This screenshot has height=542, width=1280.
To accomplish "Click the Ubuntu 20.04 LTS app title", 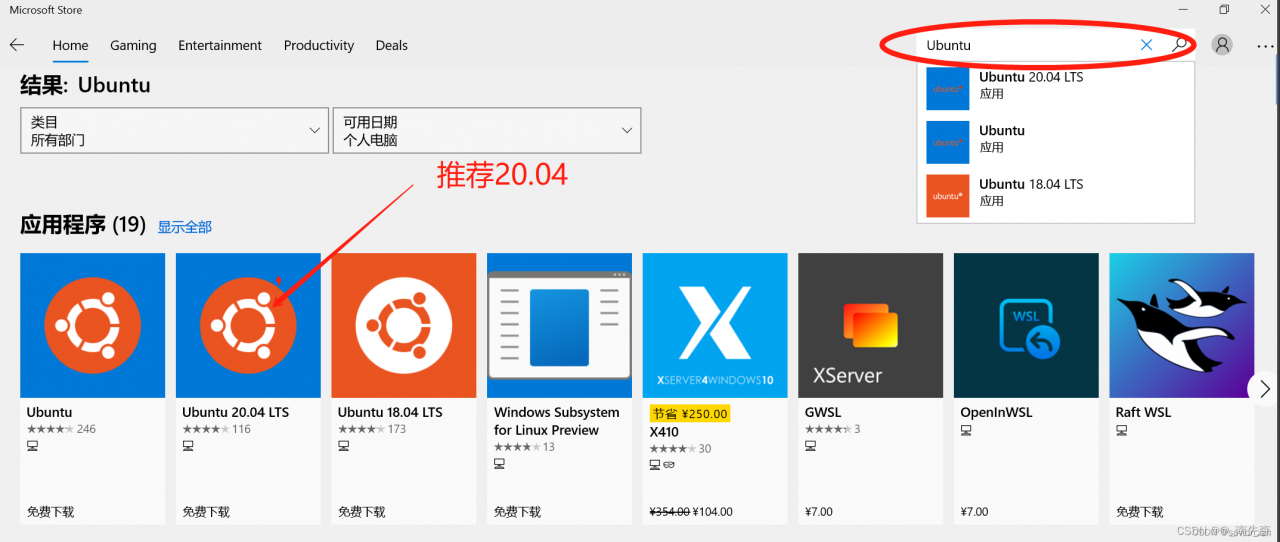I will click(235, 412).
